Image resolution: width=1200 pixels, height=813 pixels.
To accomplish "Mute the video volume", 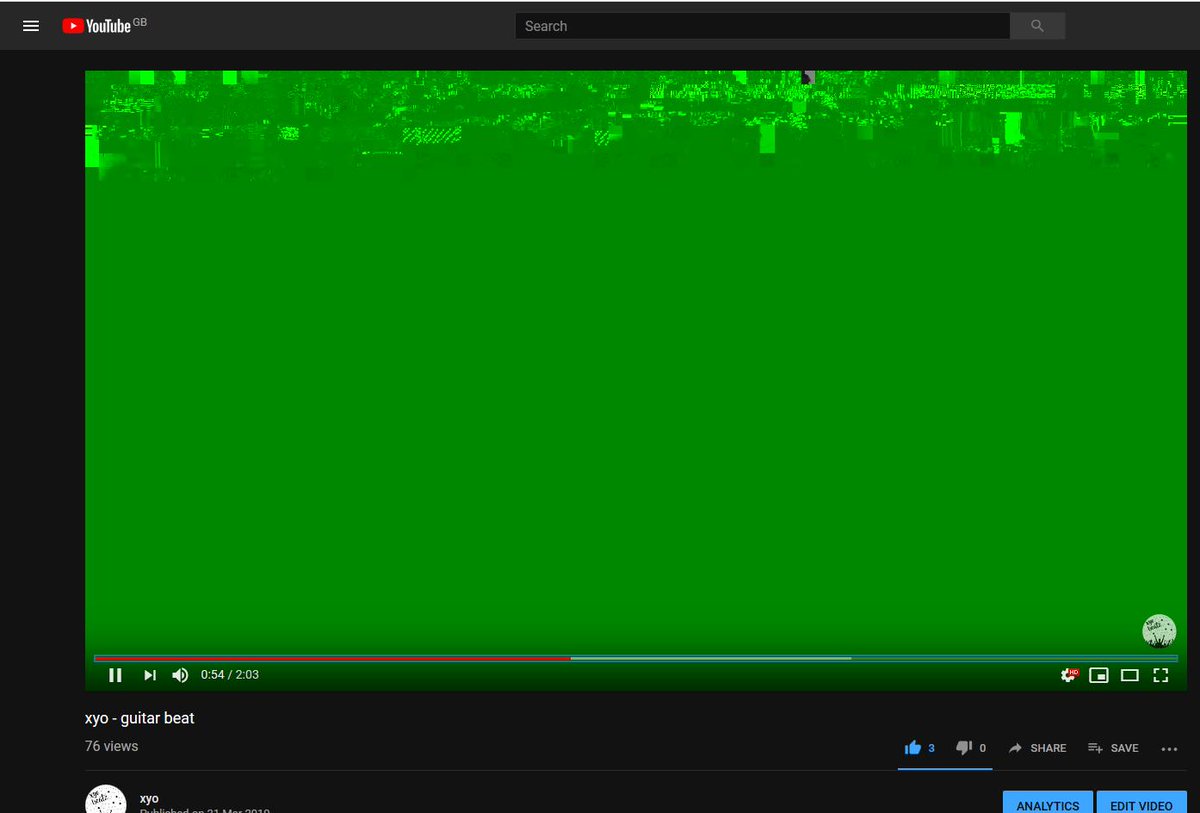I will (180, 675).
